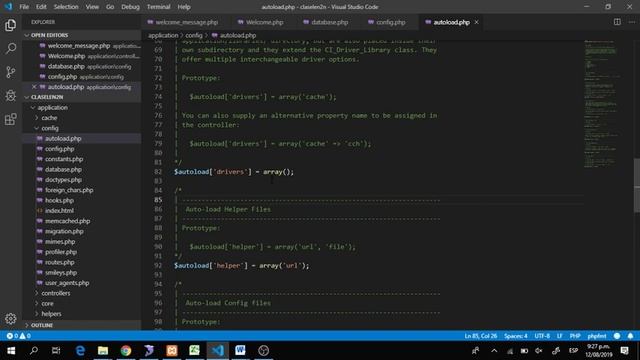This screenshot has height=360, width=640.
Task: Expand the cache folder
Action: click(49, 118)
